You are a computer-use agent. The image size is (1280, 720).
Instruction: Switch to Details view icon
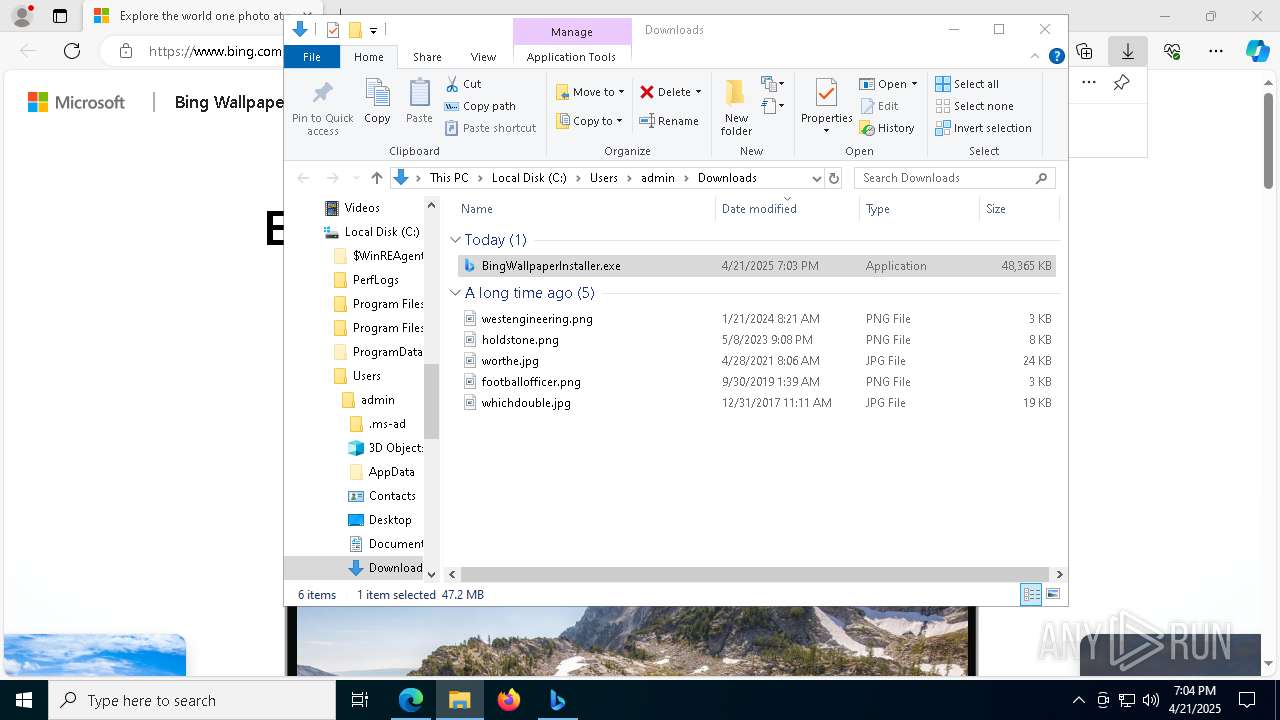(1031, 595)
